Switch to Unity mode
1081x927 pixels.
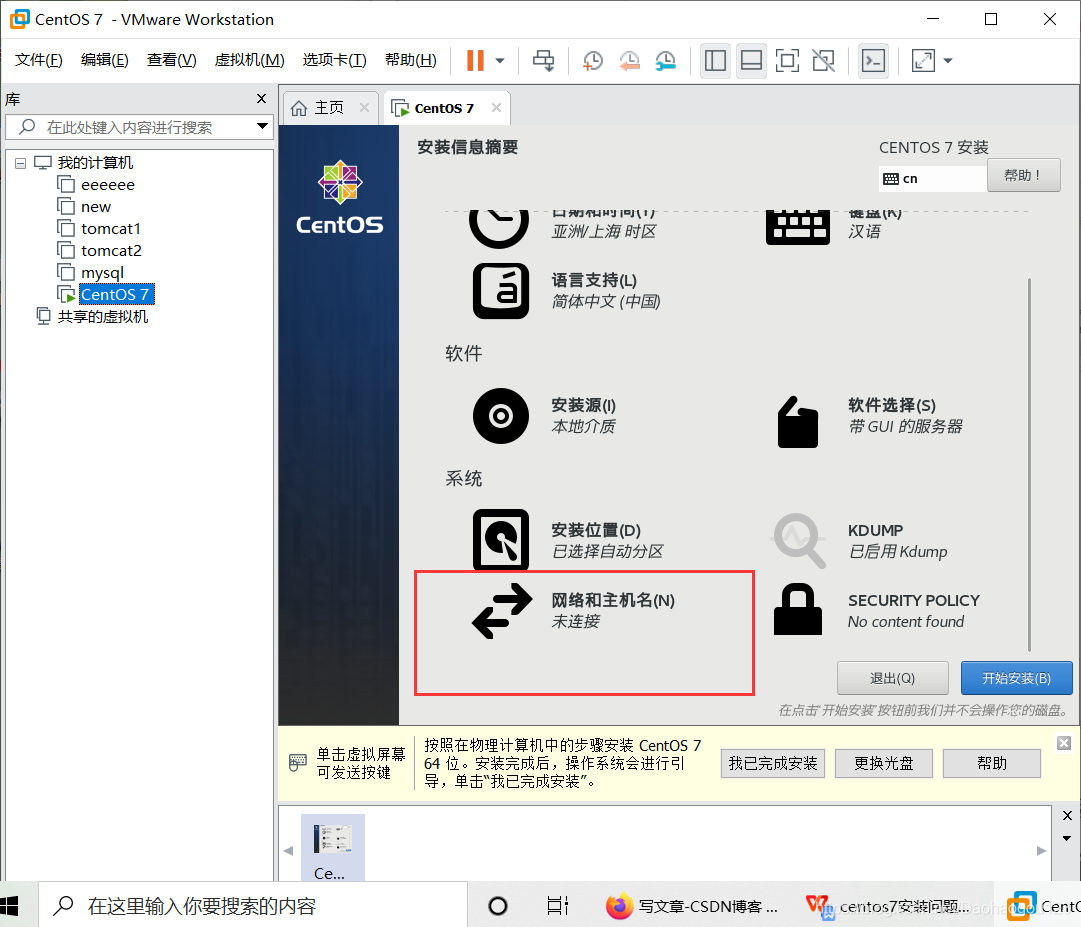[823, 61]
